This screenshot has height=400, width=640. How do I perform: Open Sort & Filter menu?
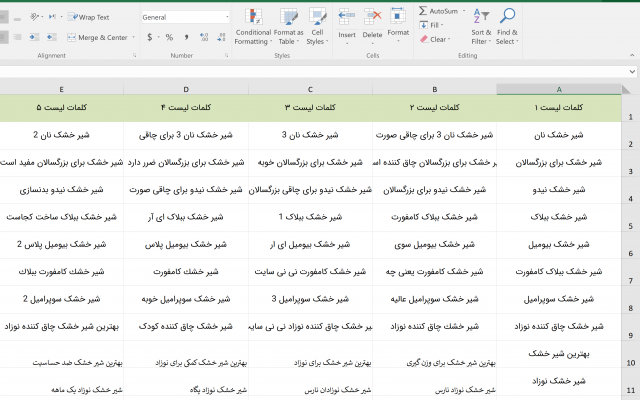coord(481,27)
